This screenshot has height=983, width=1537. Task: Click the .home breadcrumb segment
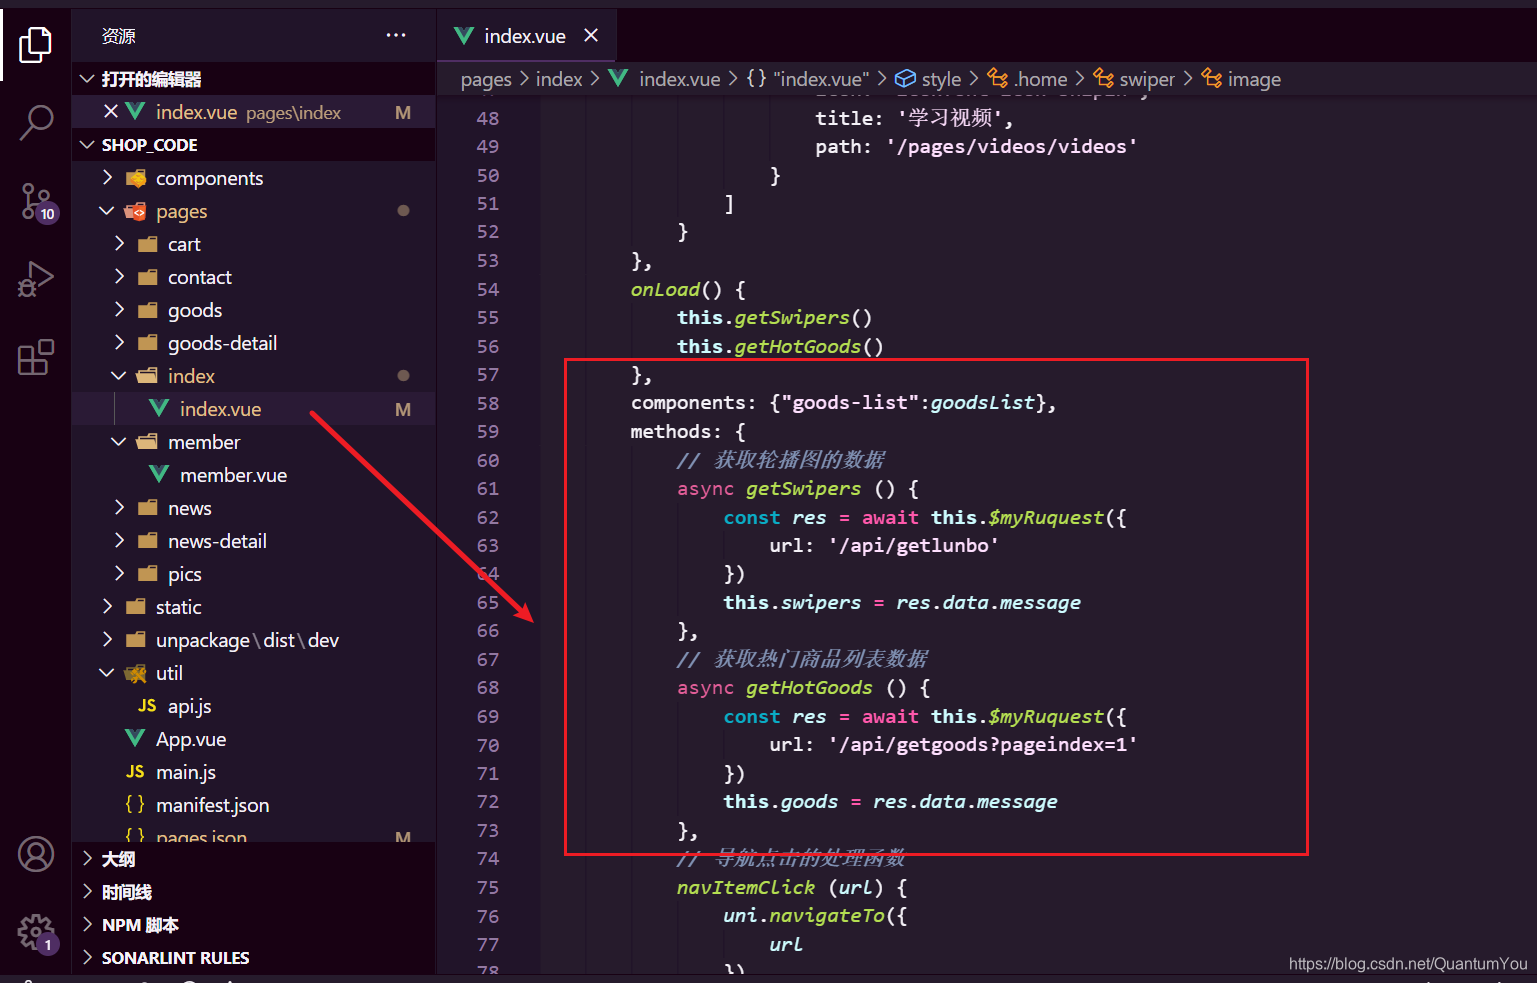point(1028,79)
